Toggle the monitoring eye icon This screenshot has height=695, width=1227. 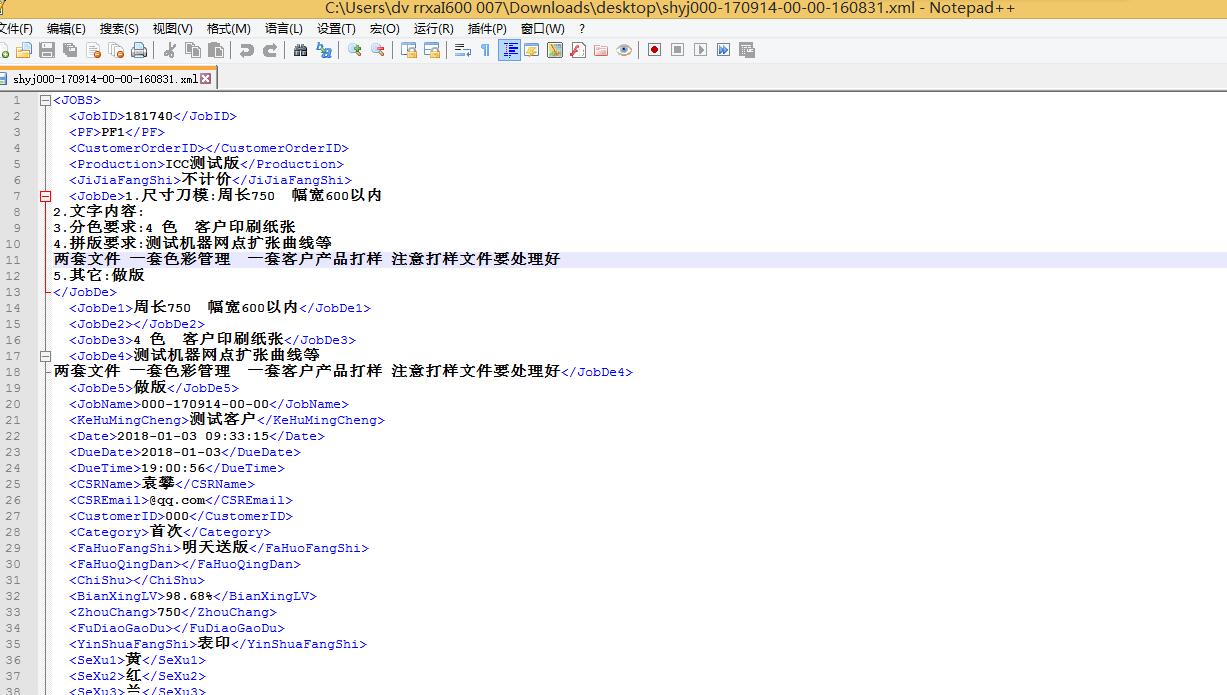coord(624,50)
